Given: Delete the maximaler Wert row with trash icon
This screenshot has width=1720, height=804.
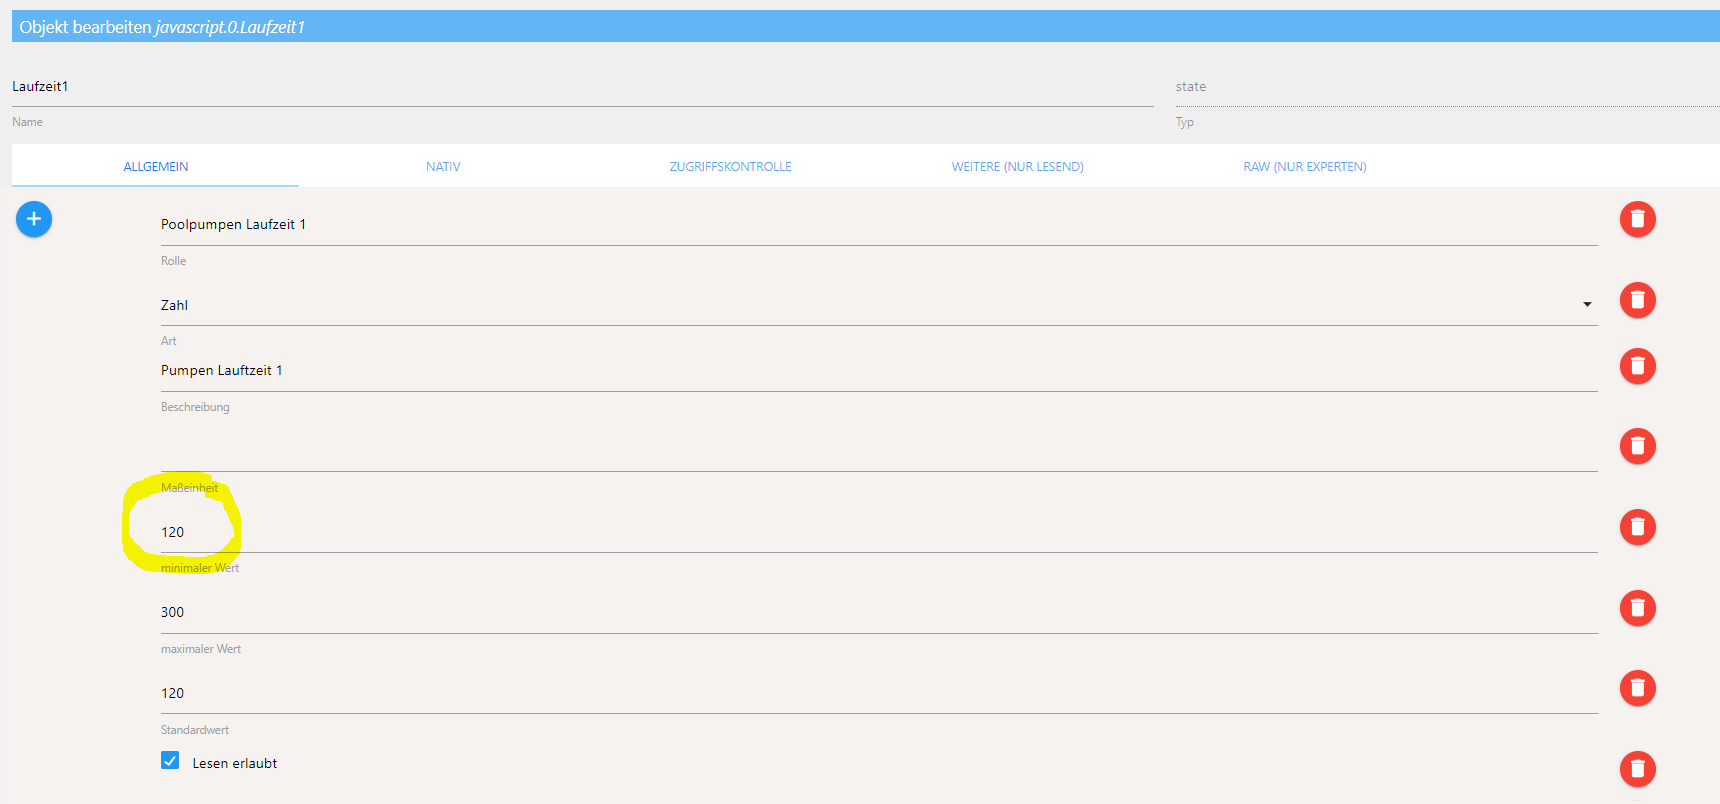Looking at the screenshot, I should [x=1637, y=608].
